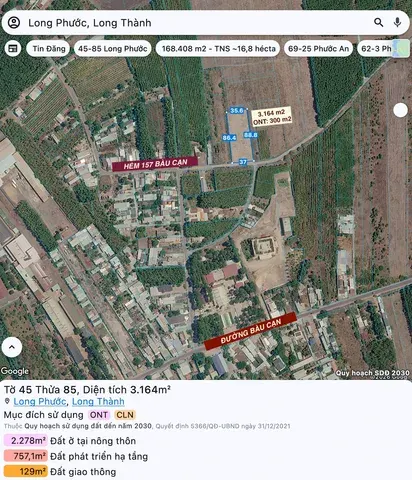Click the Google logo on the map
412x480 pixels.
(15, 371)
